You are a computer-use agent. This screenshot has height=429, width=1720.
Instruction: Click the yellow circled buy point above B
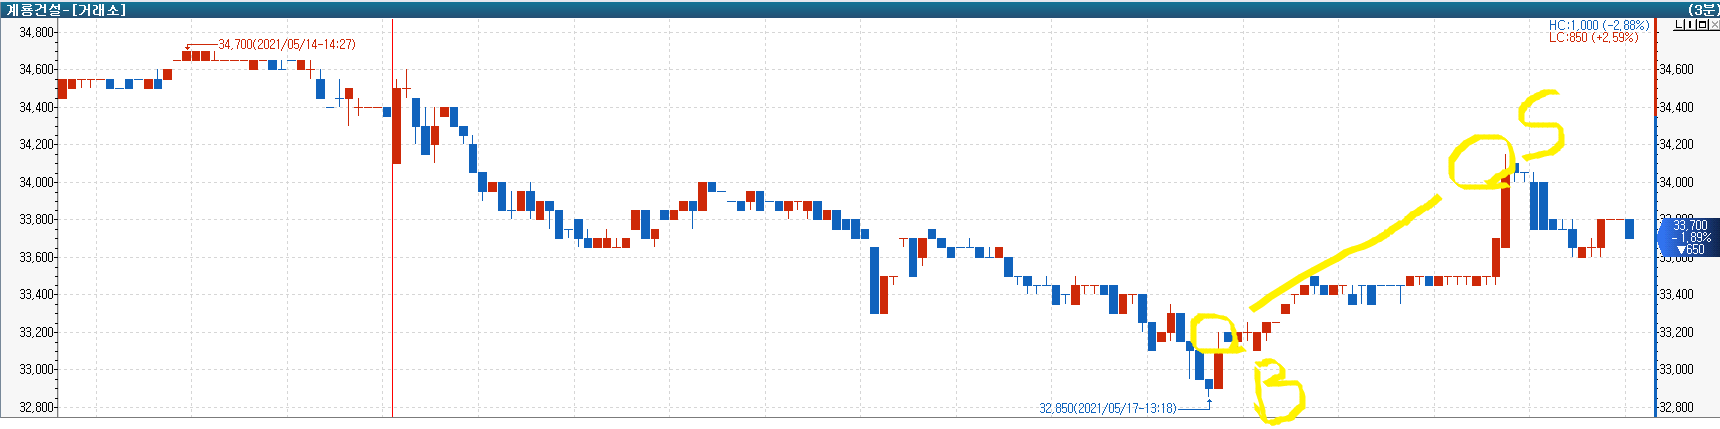tap(1213, 333)
